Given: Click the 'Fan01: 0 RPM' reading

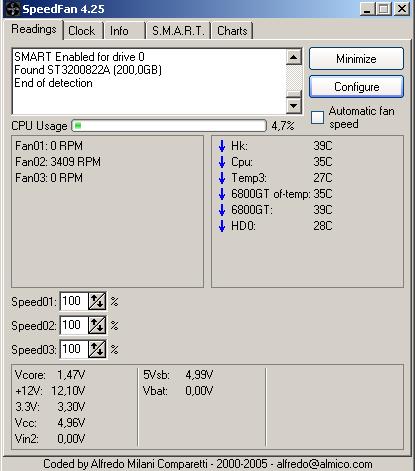Looking at the screenshot, I should (49, 146).
